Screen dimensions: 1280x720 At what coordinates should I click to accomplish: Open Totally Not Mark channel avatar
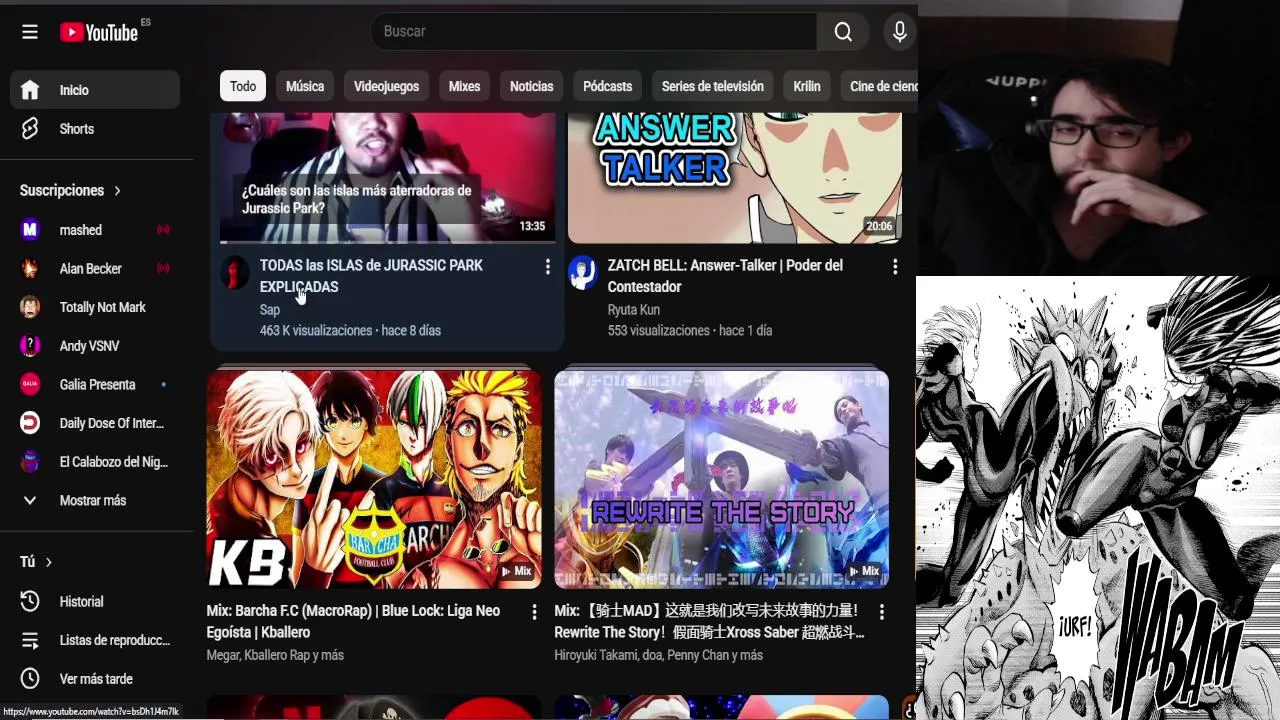30,307
